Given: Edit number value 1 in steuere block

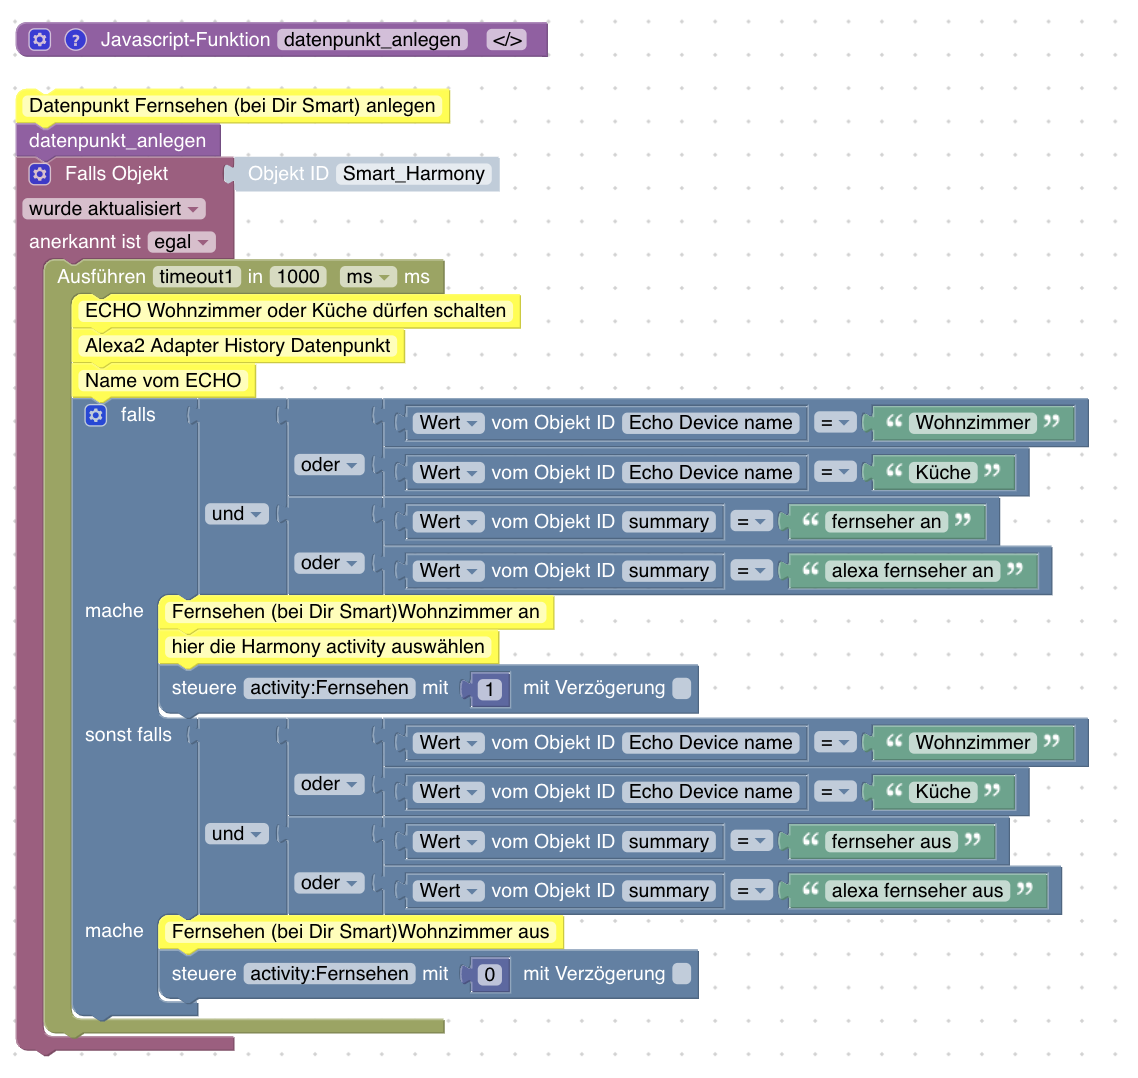Looking at the screenshot, I should pyautogui.click(x=490, y=689).
